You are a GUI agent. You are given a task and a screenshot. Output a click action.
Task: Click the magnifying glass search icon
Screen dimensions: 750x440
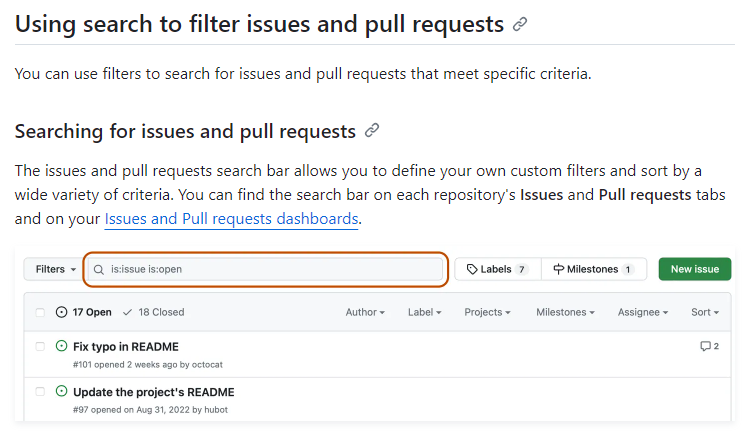pos(99,269)
